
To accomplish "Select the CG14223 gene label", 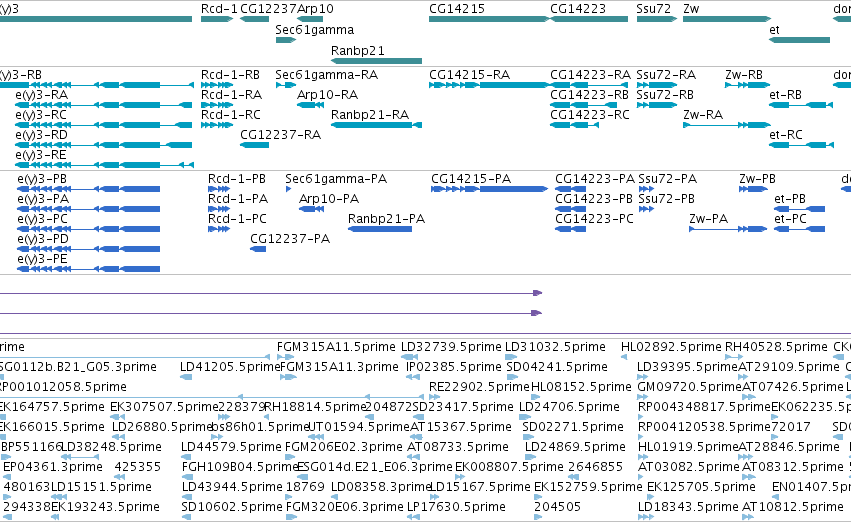I will coord(577,9).
